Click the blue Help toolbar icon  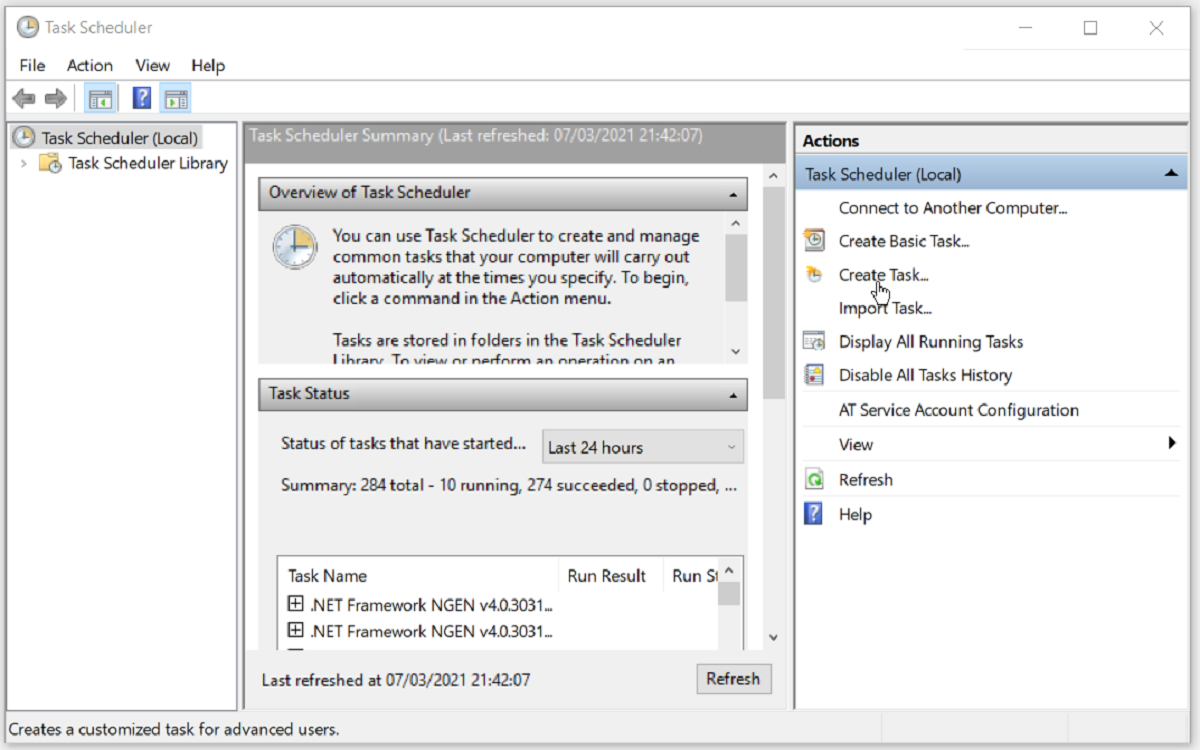[142, 98]
